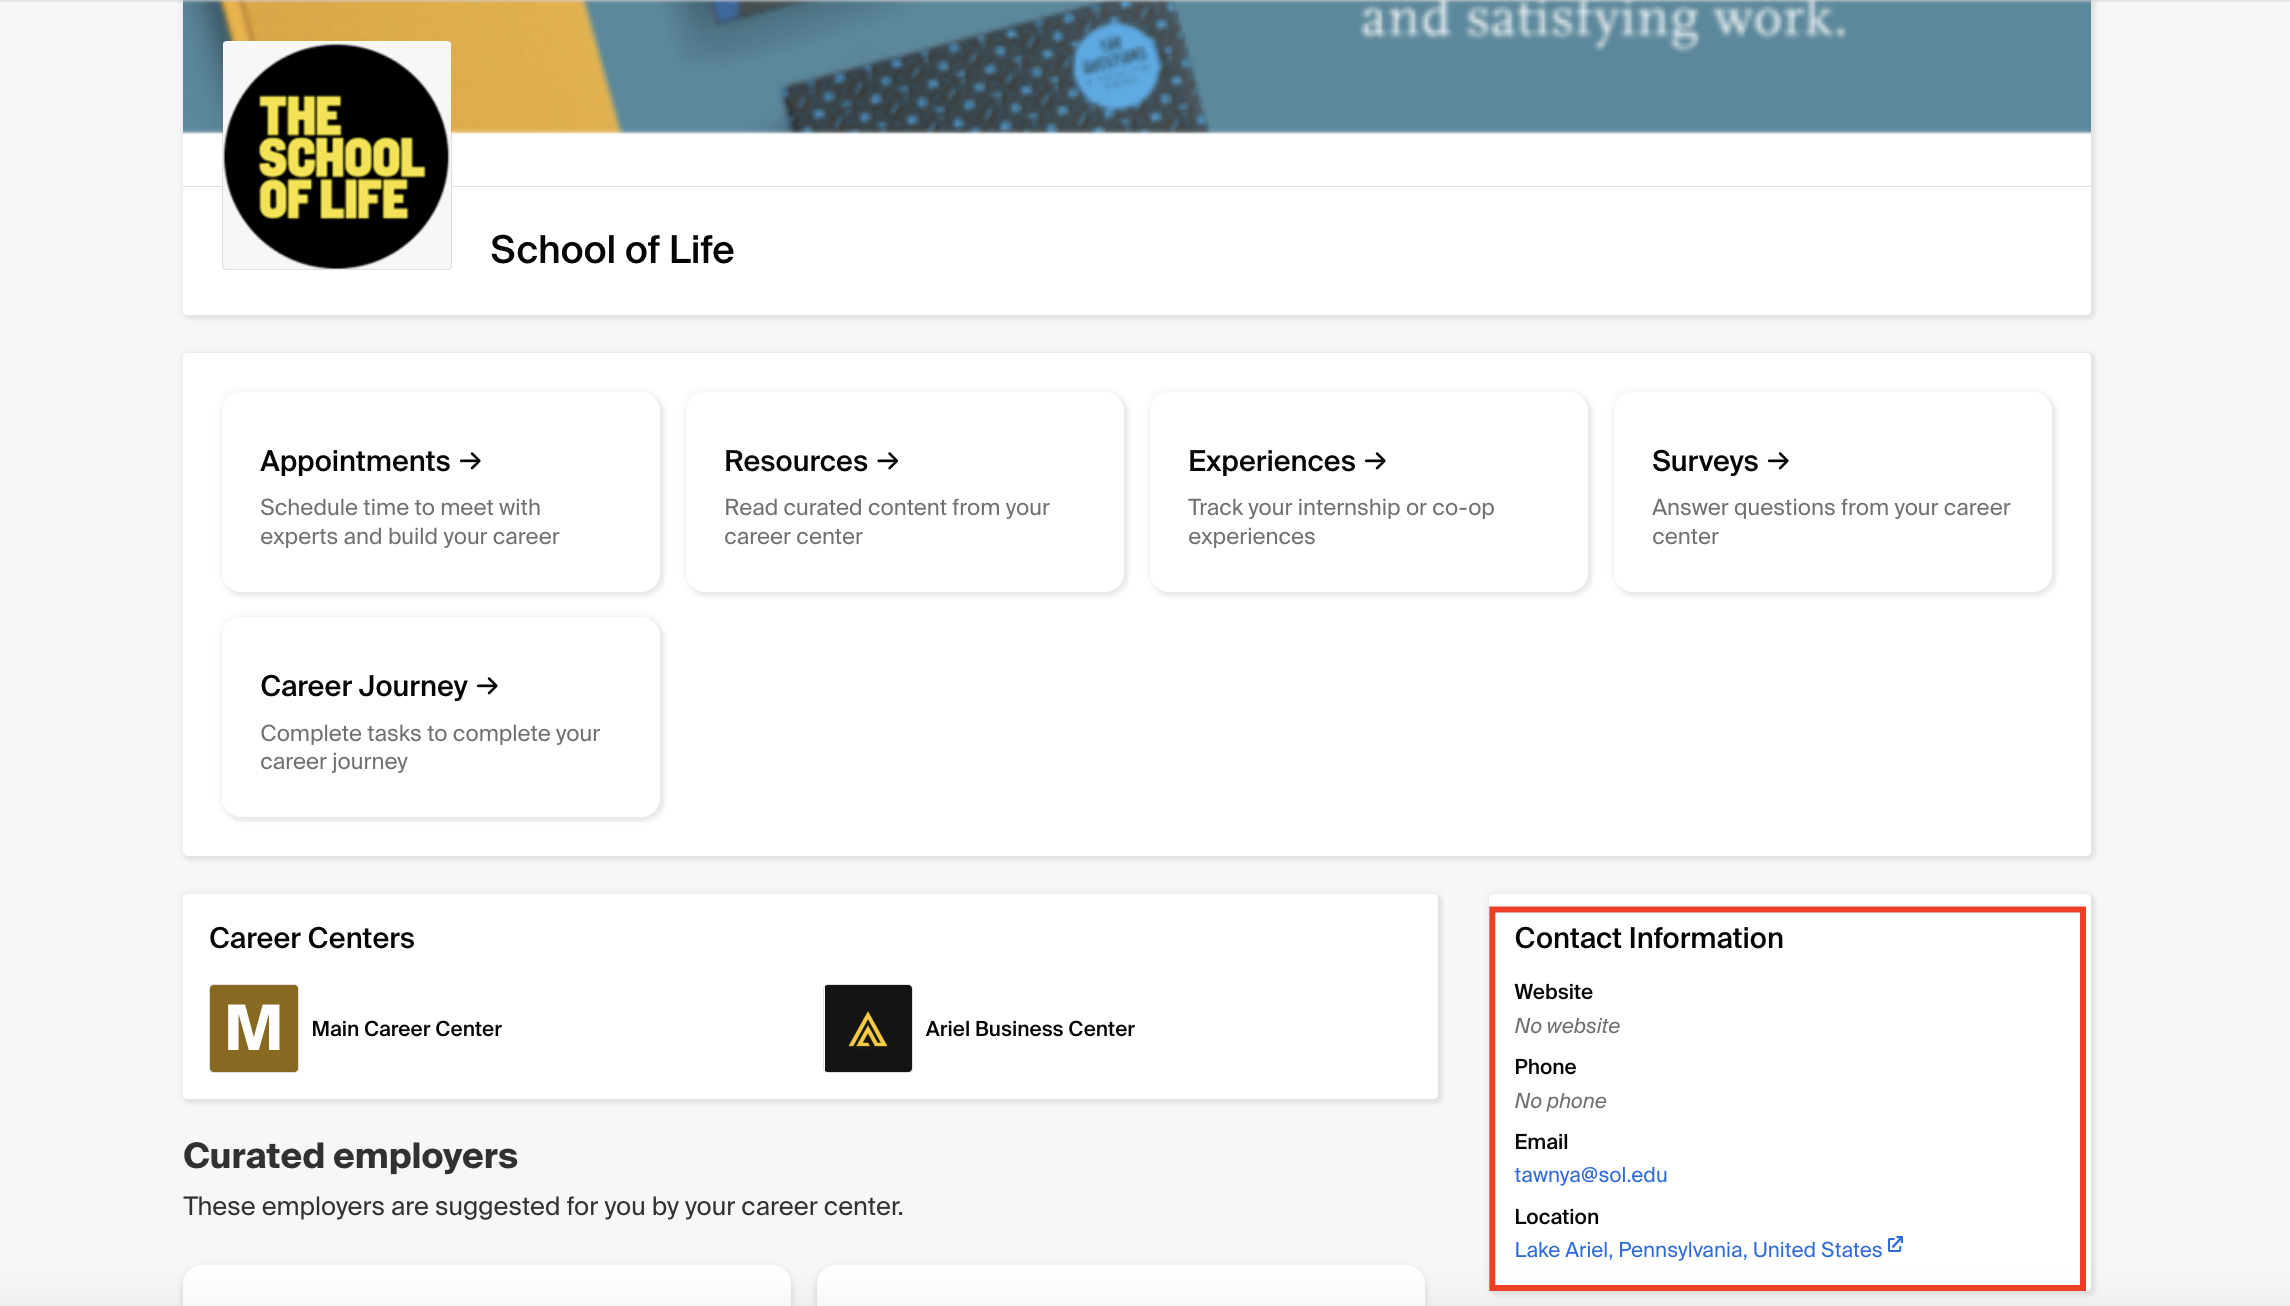Open the Appointments card

pos(440,492)
